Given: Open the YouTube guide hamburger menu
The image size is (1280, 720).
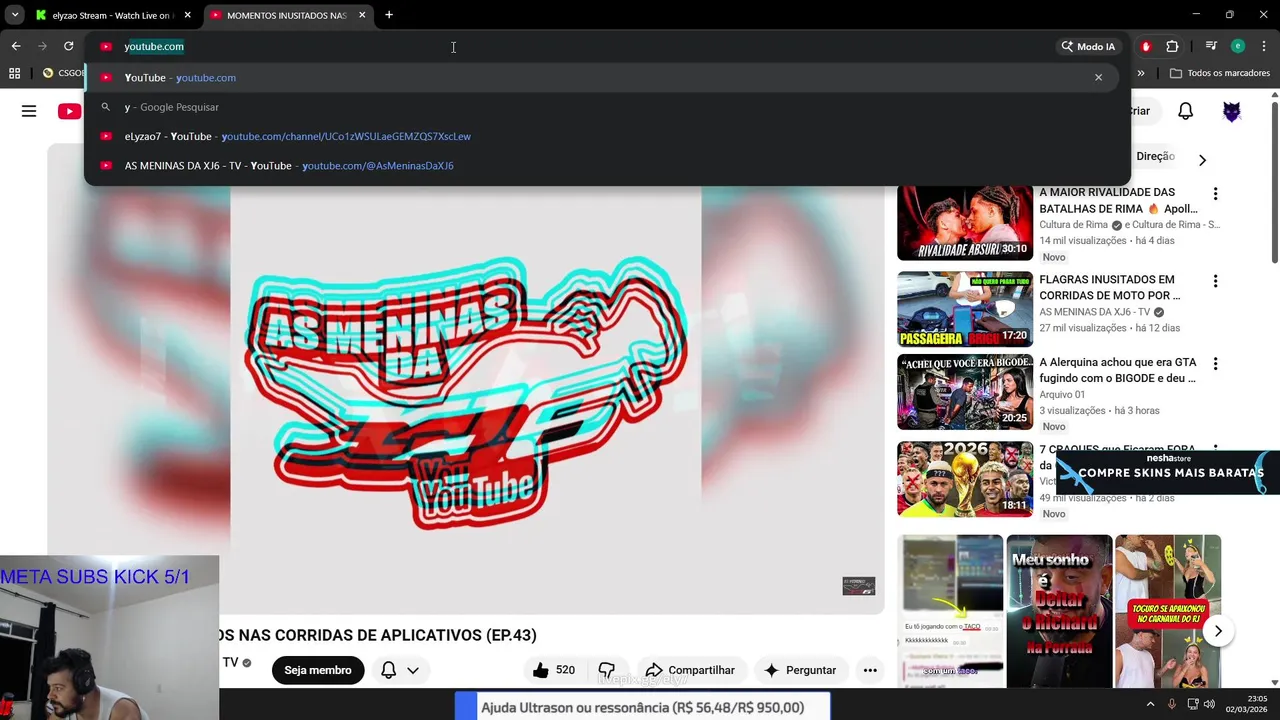Looking at the screenshot, I should point(29,111).
